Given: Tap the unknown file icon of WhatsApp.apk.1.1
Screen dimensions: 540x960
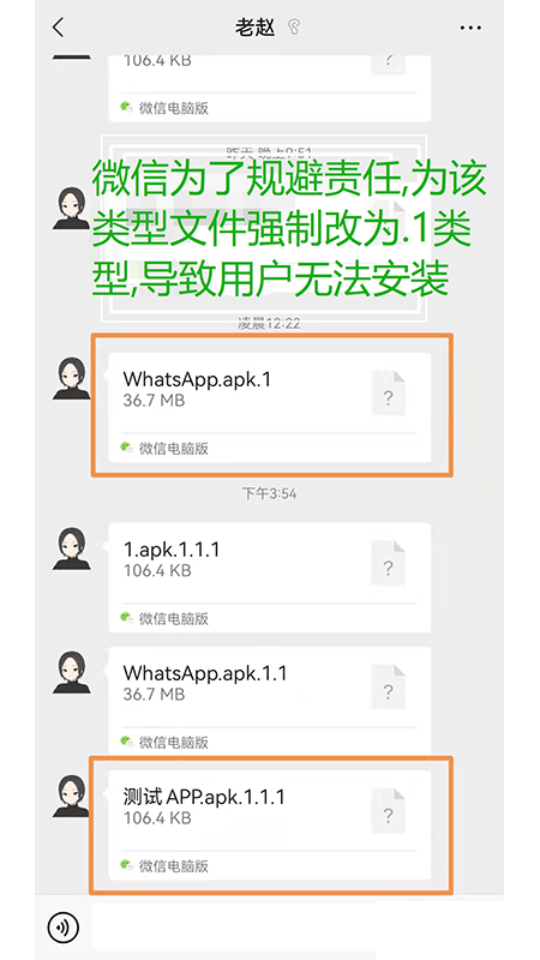Looking at the screenshot, I should point(388,687).
